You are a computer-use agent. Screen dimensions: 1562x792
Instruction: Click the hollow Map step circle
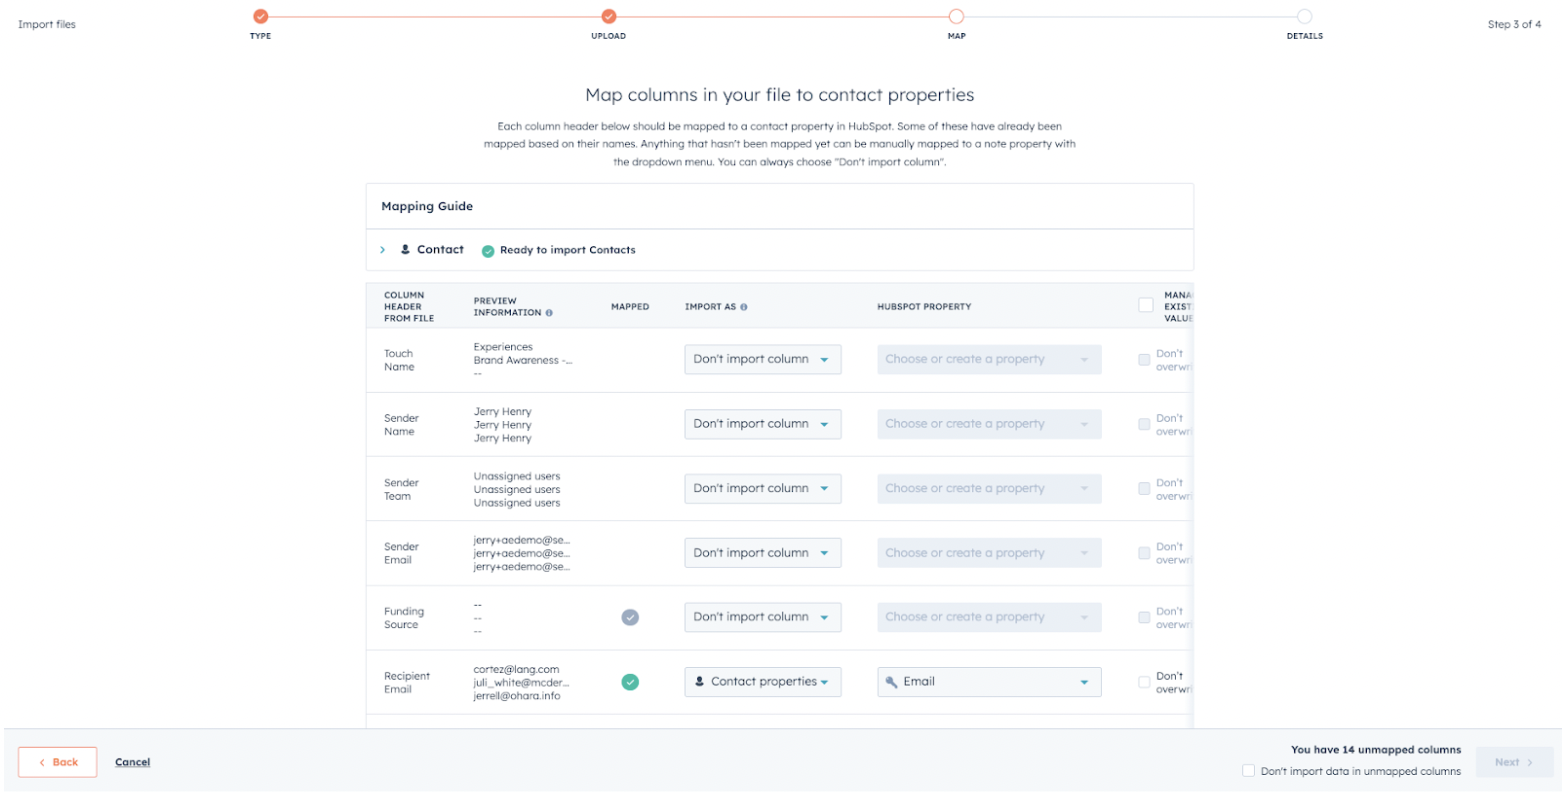pyautogui.click(x=957, y=16)
